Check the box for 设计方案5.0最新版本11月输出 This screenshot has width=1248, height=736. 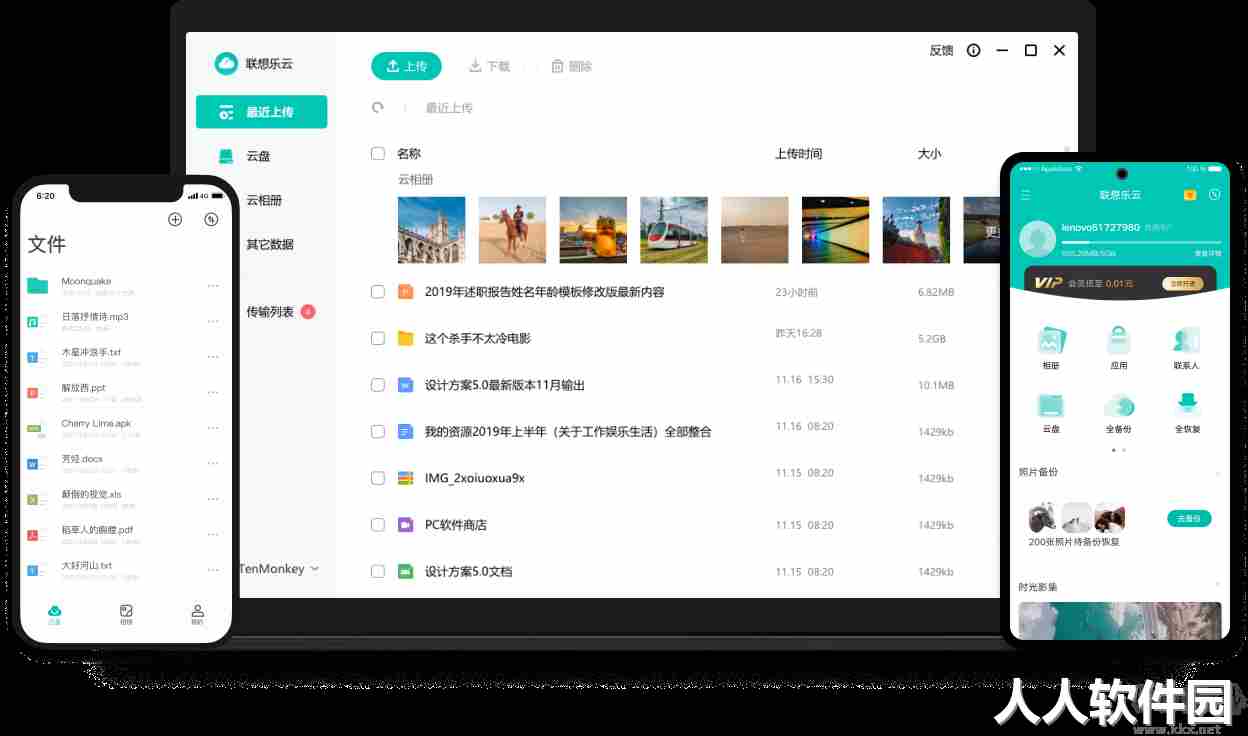(378, 385)
